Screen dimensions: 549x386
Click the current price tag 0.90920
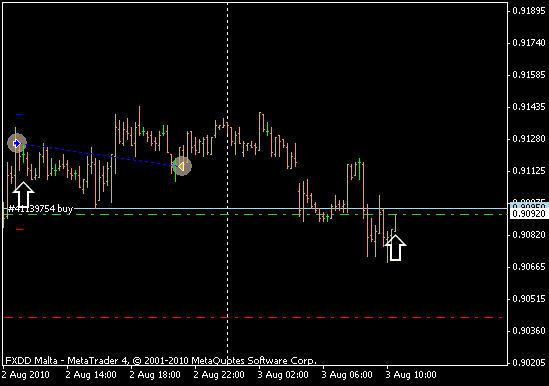[529, 213]
